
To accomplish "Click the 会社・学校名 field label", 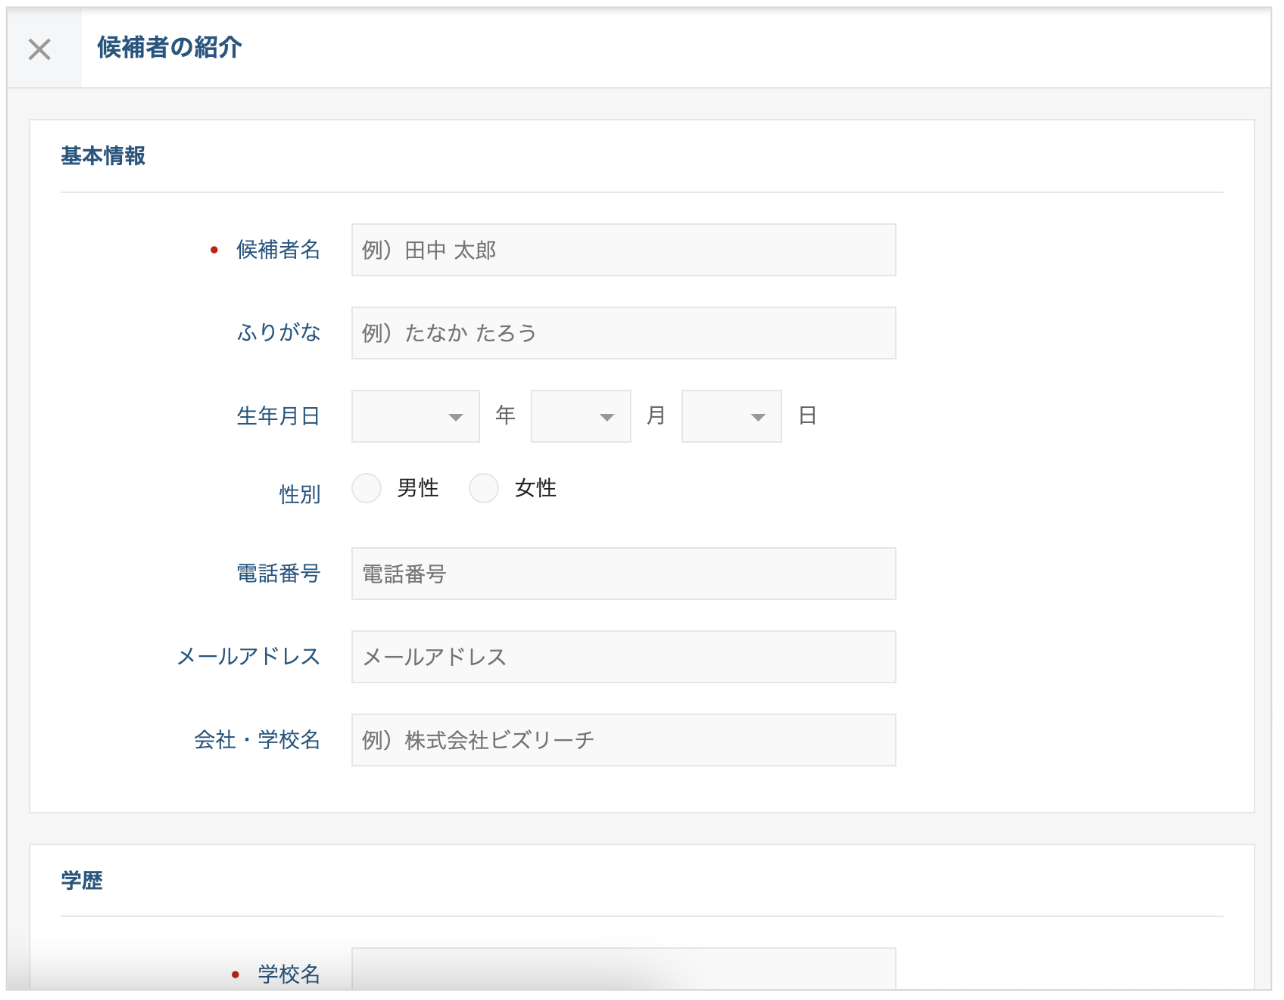I will tap(257, 740).
